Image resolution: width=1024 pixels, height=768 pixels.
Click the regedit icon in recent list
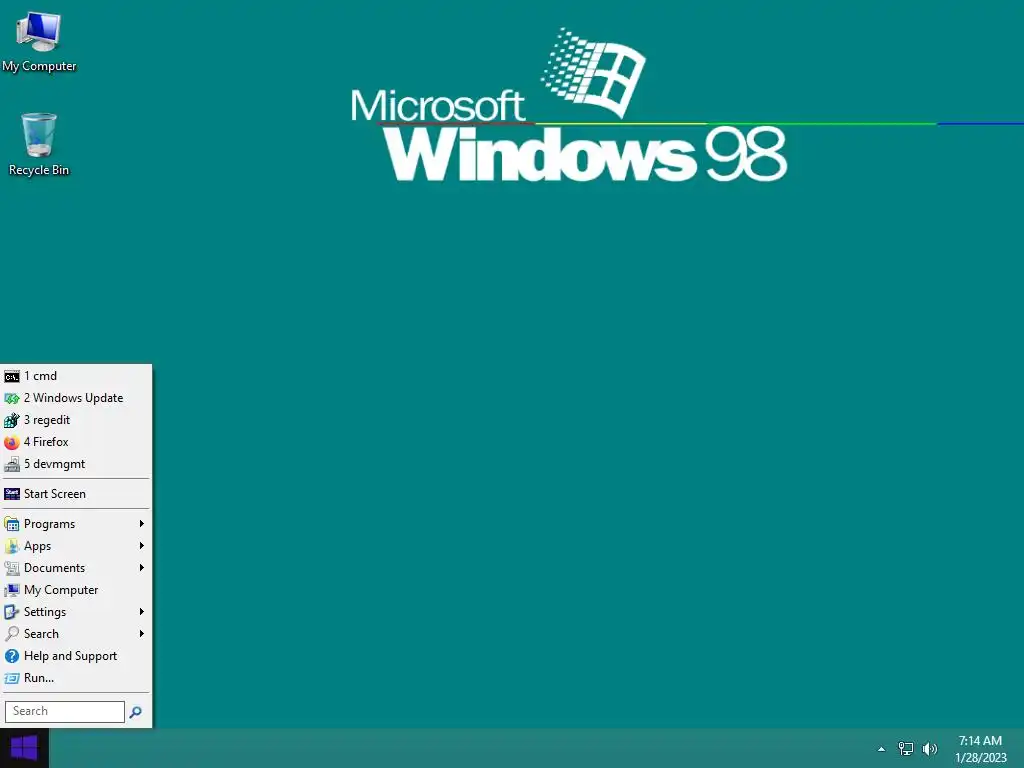tap(12, 421)
